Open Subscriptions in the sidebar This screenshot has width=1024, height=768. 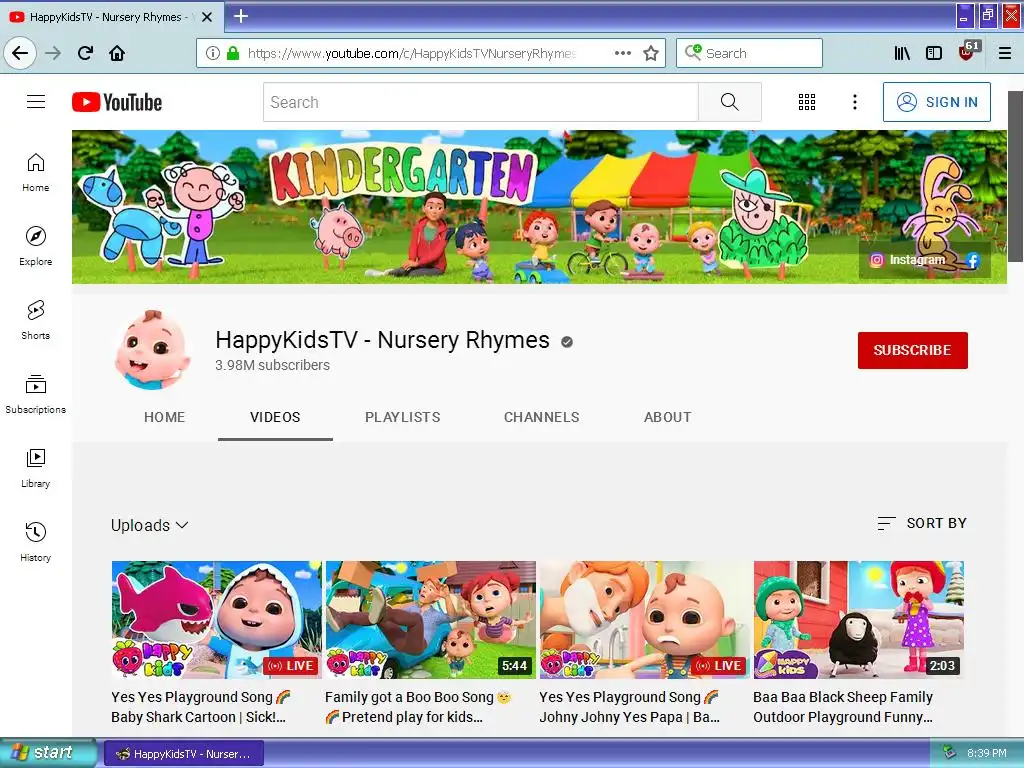click(36, 394)
